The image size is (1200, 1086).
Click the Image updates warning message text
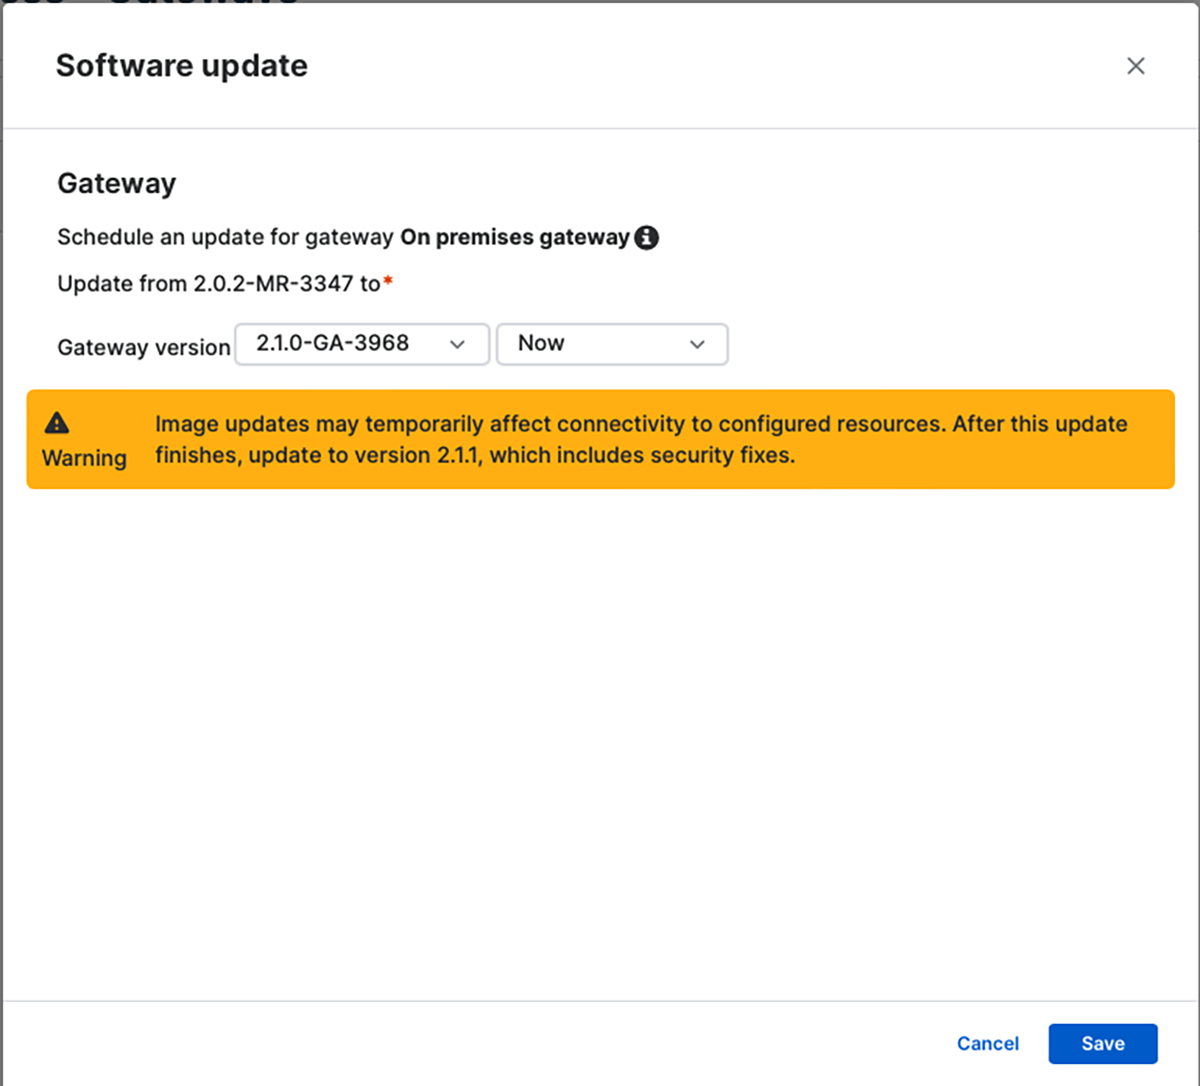click(548, 424)
